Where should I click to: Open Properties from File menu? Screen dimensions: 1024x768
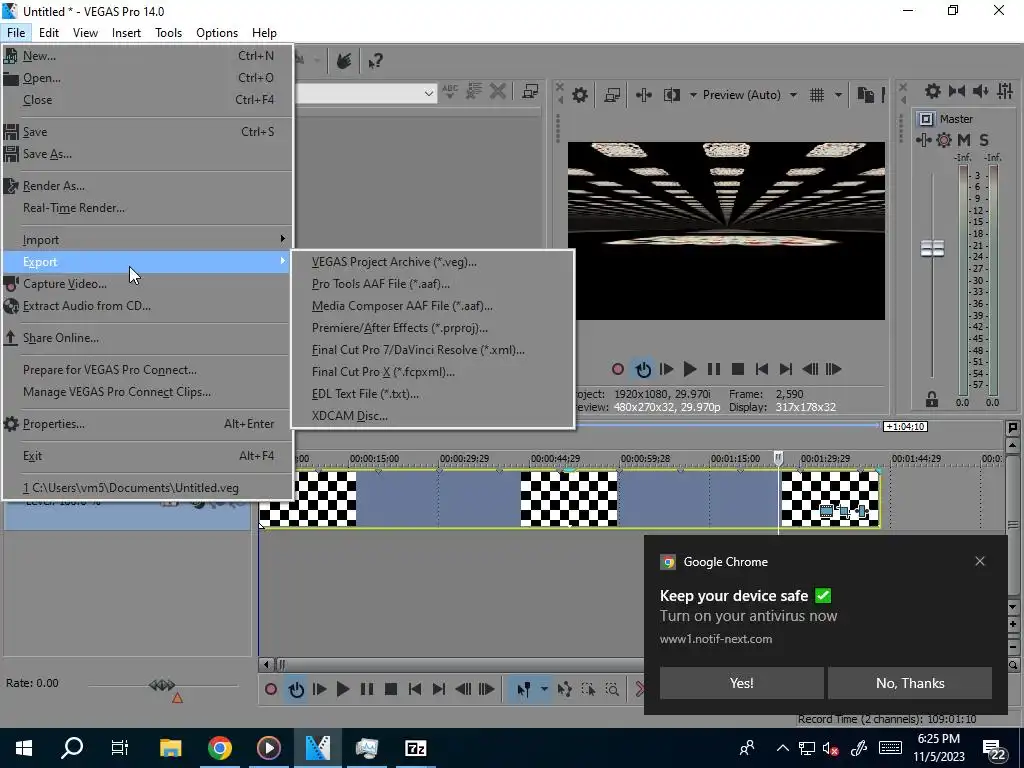coord(54,424)
